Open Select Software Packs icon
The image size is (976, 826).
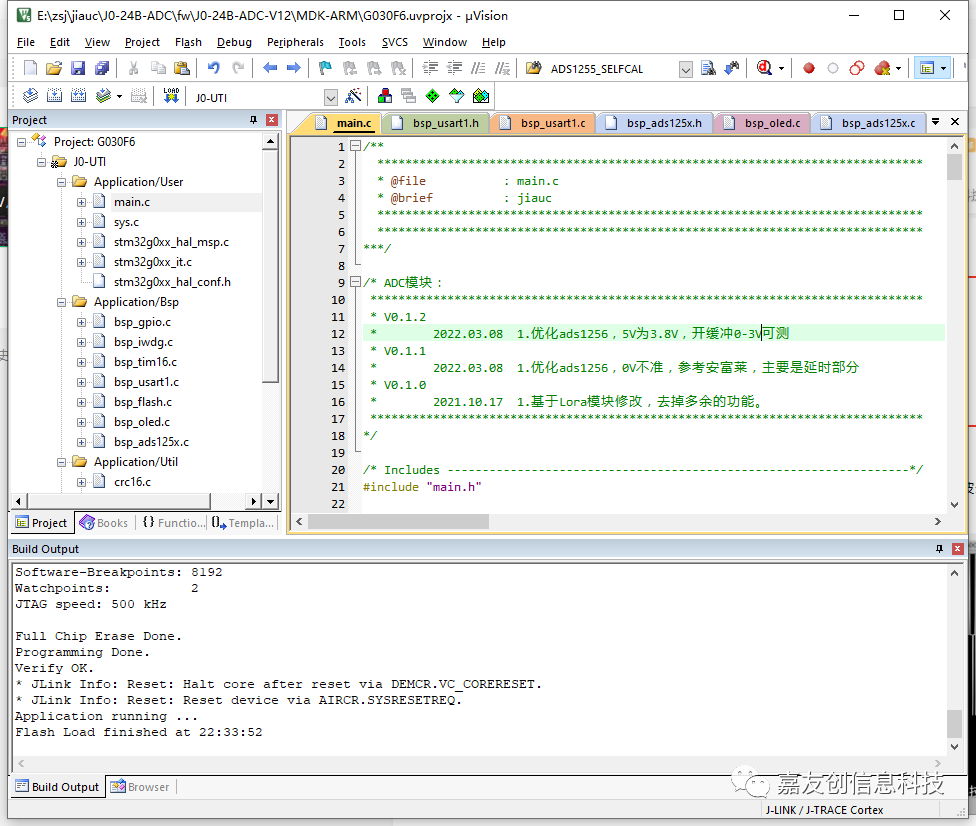(457, 96)
